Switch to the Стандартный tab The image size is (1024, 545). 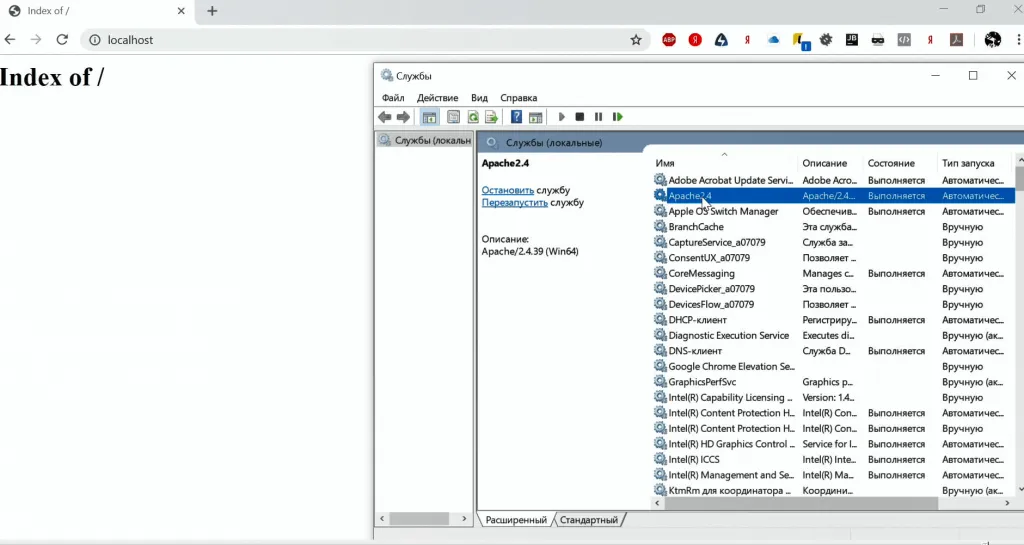589,520
